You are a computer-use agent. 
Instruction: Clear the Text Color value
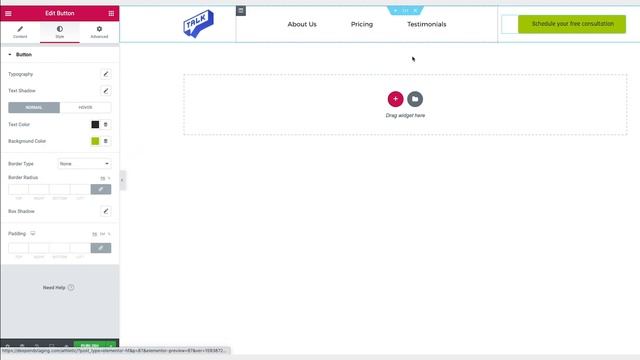click(106, 124)
